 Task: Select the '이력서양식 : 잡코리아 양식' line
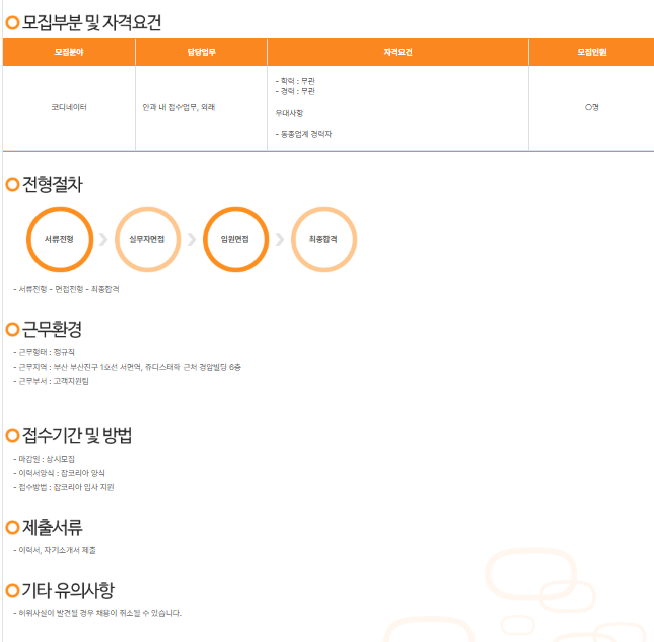coord(59,473)
